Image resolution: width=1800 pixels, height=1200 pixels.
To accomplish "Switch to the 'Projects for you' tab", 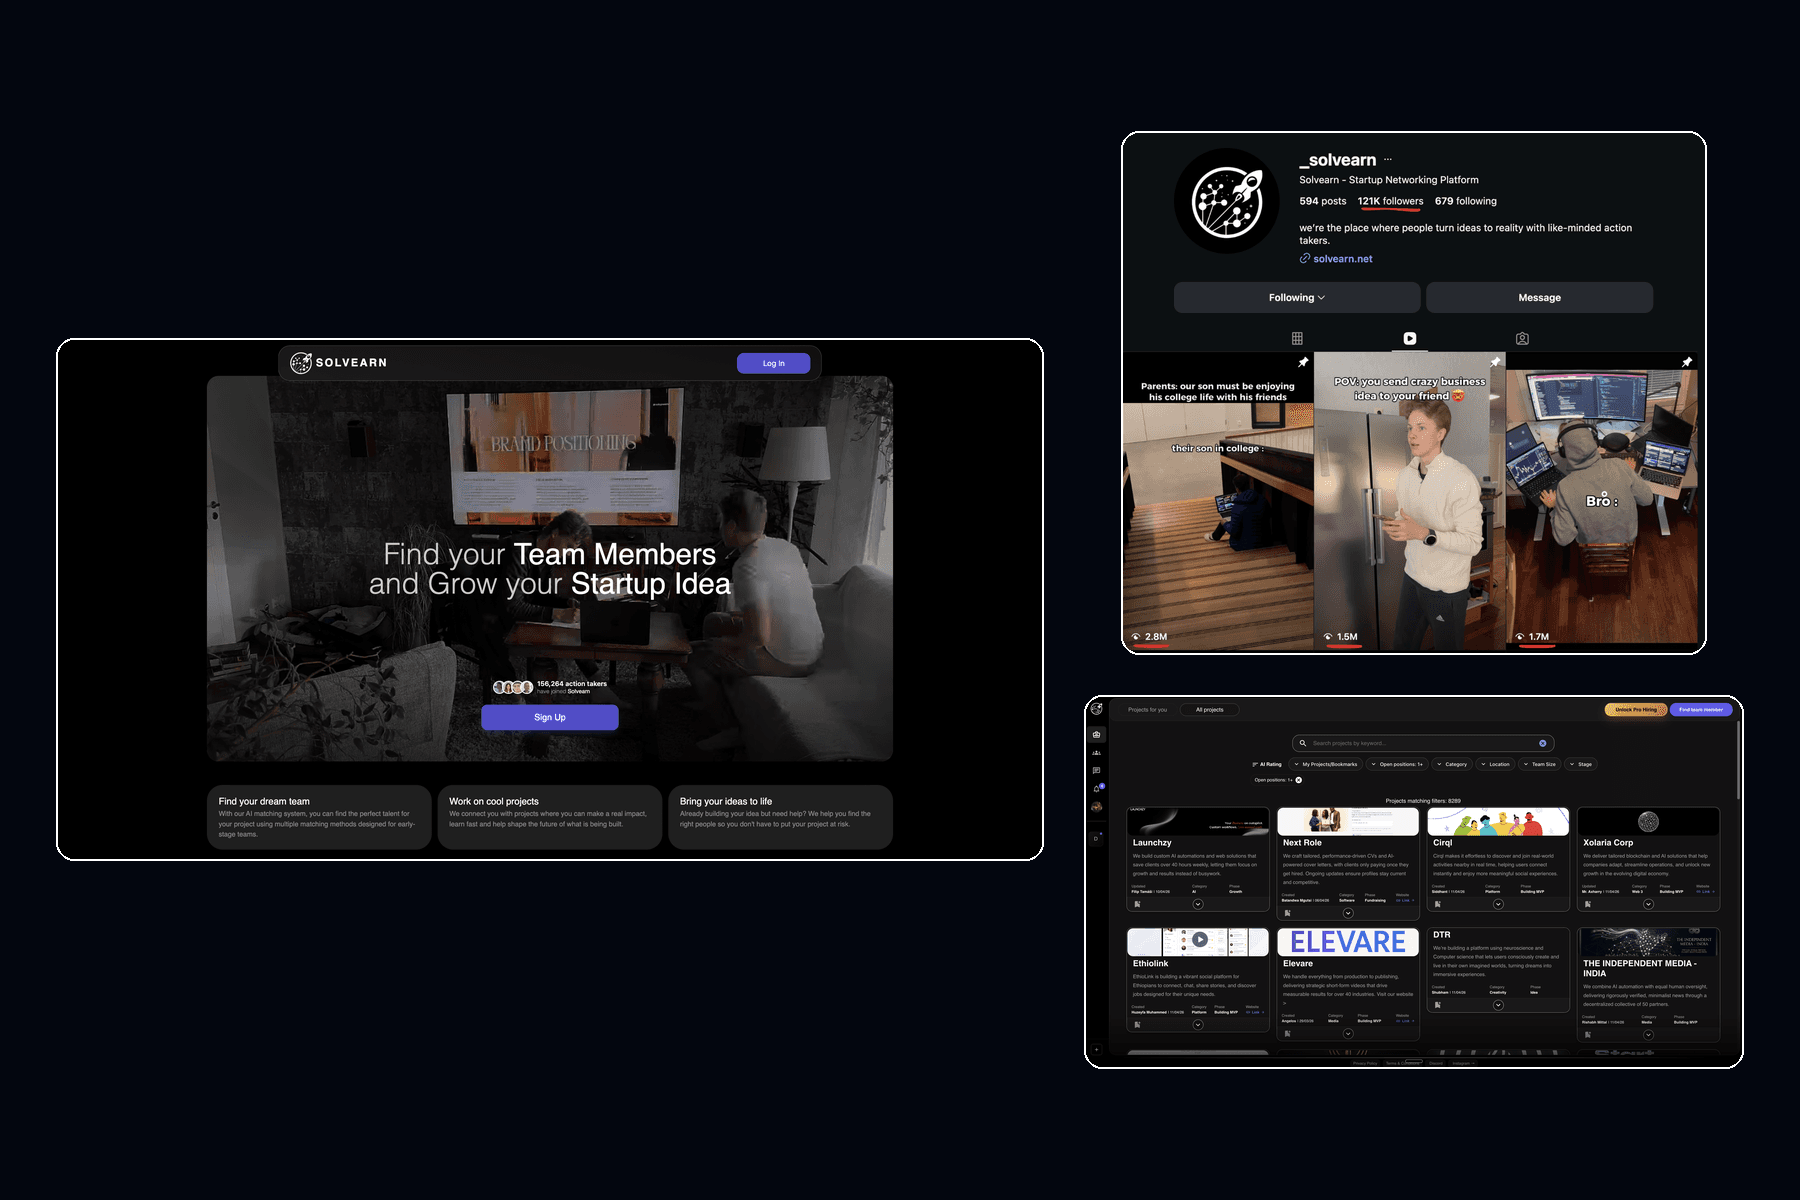I will [x=1147, y=710].
